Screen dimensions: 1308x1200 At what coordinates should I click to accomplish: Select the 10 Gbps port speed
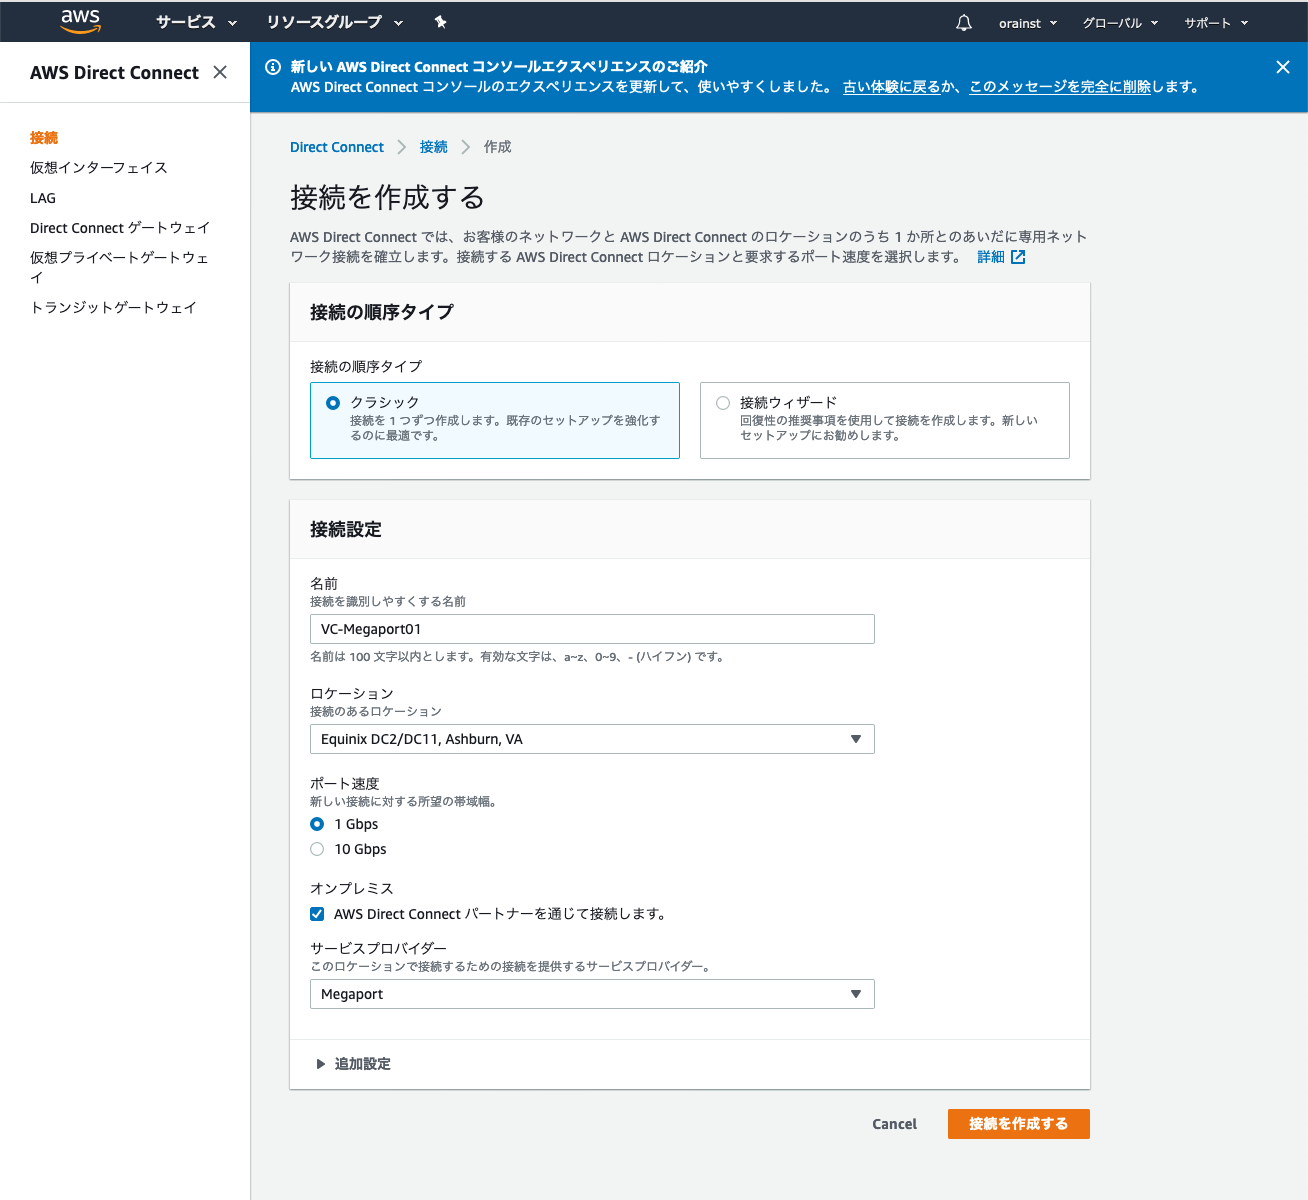317,849
